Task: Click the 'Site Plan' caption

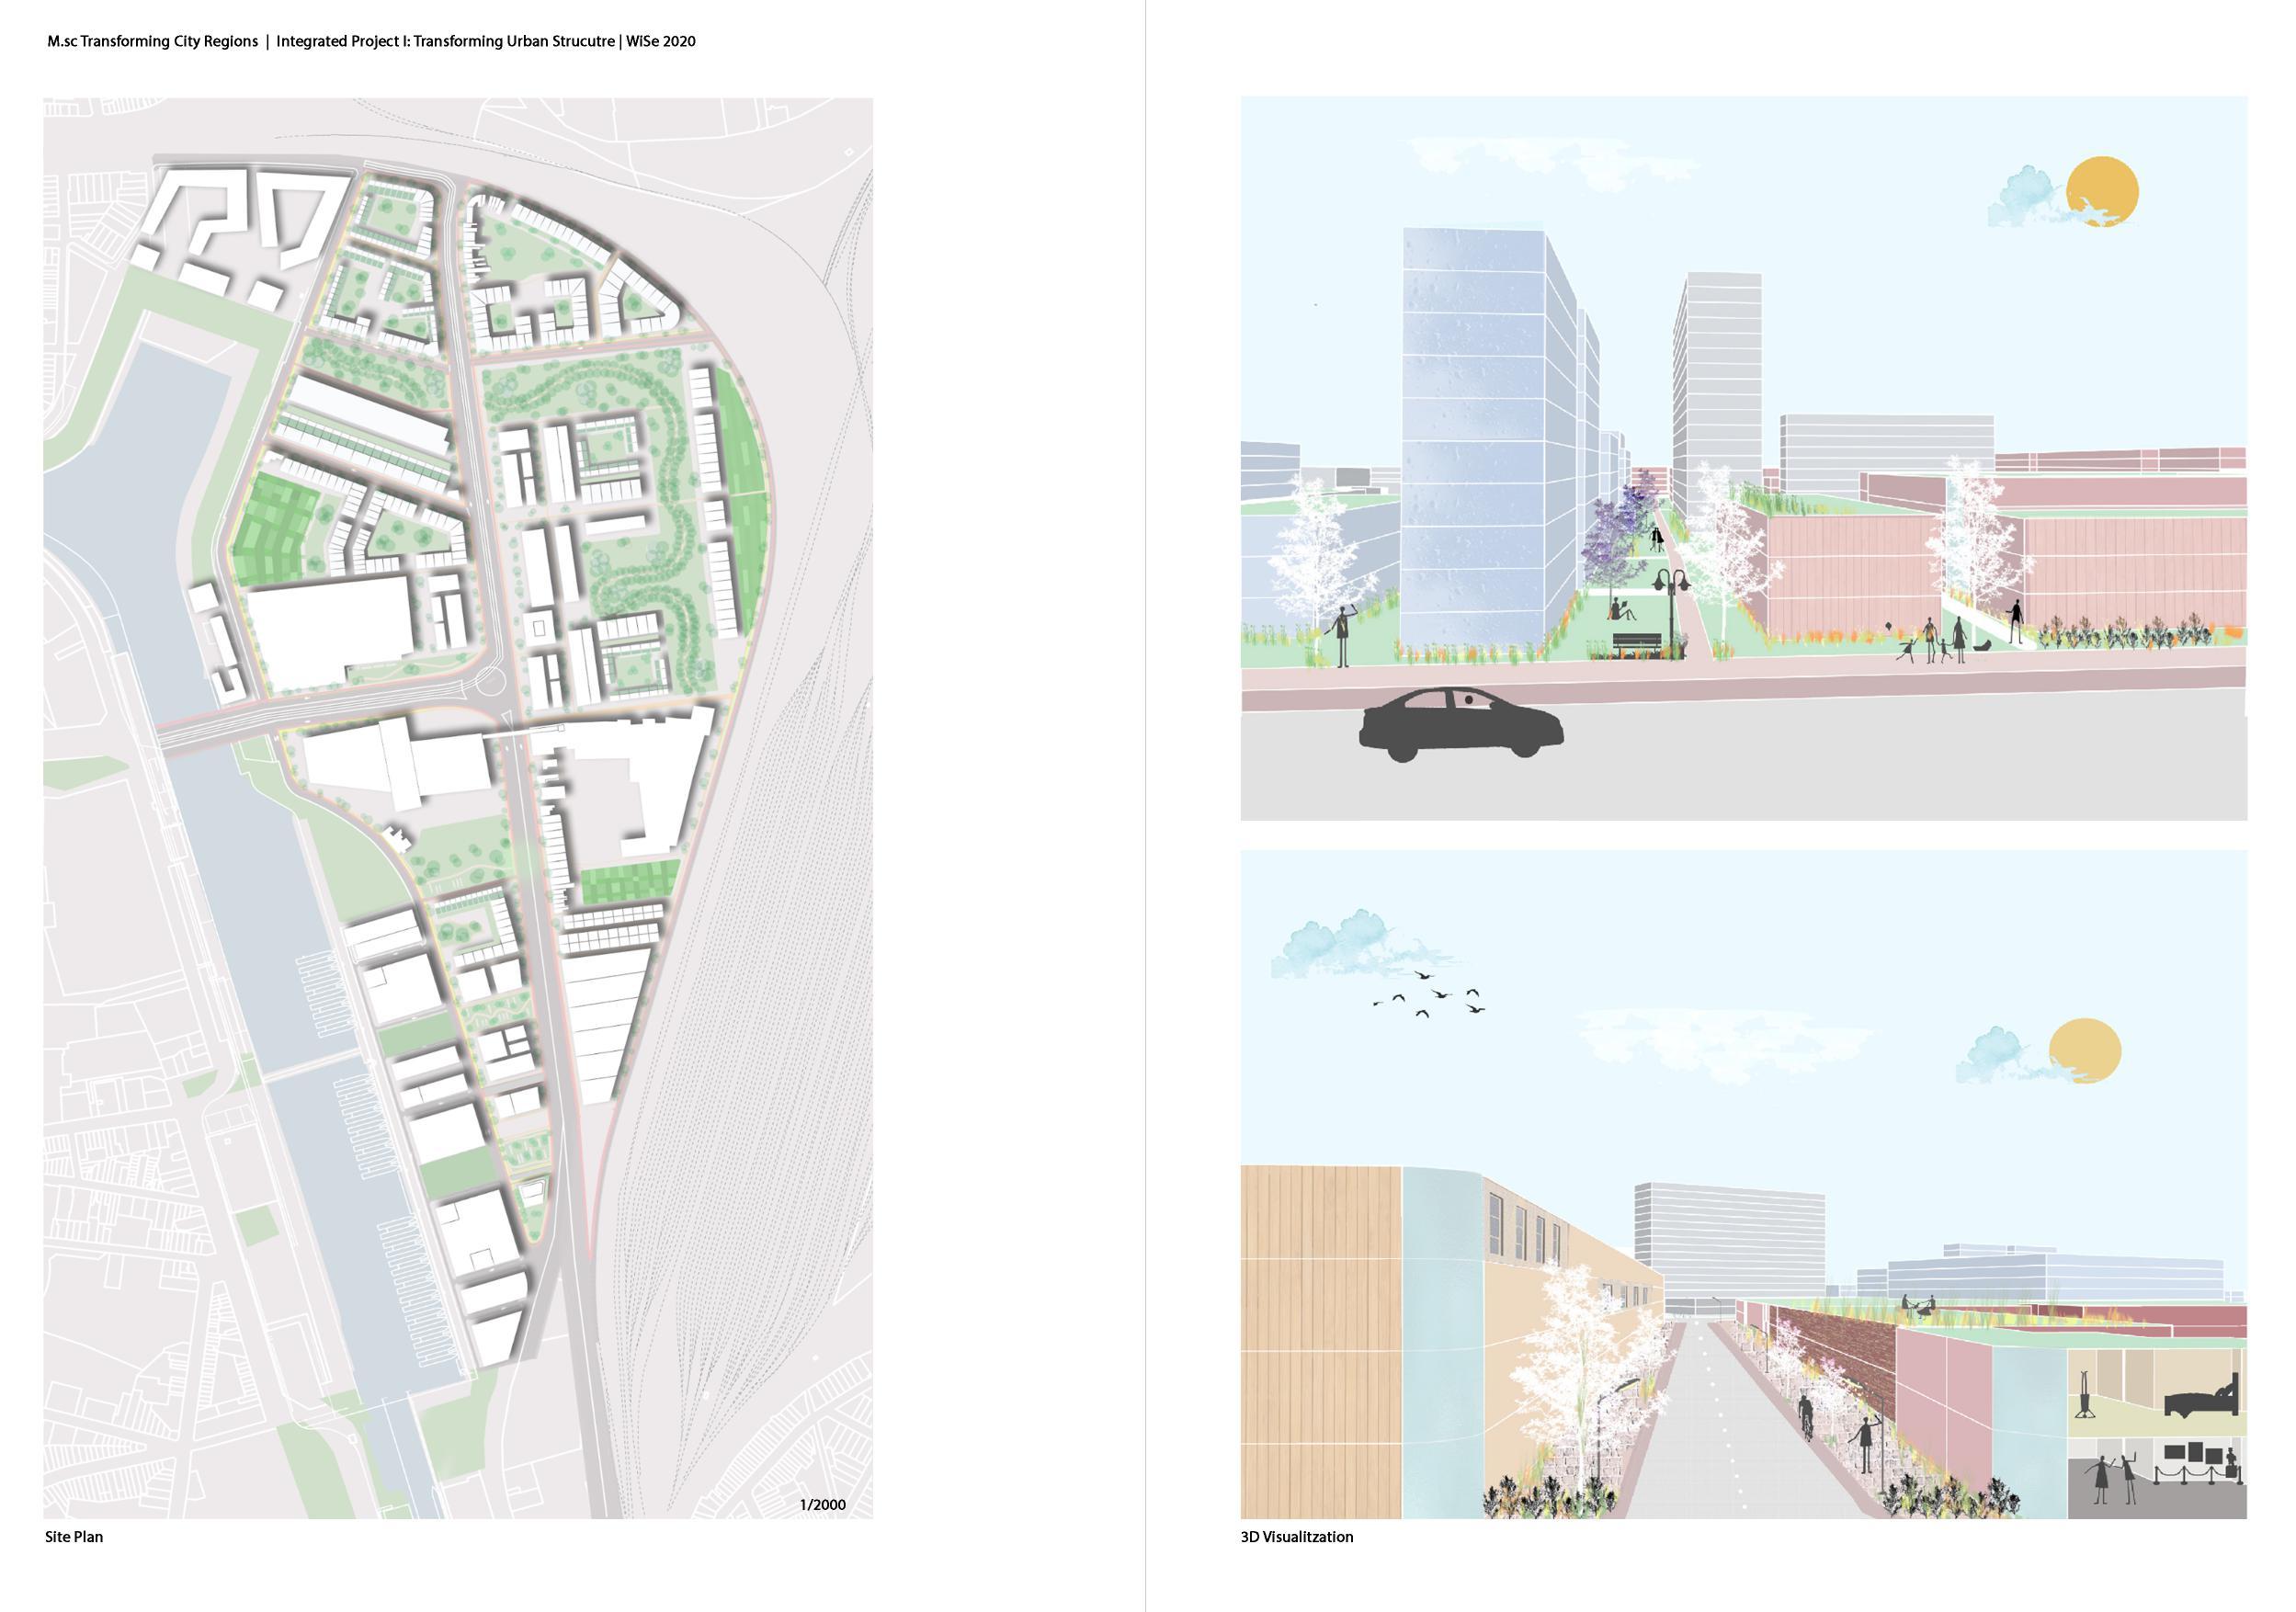Action: (x=74, y=1537)
